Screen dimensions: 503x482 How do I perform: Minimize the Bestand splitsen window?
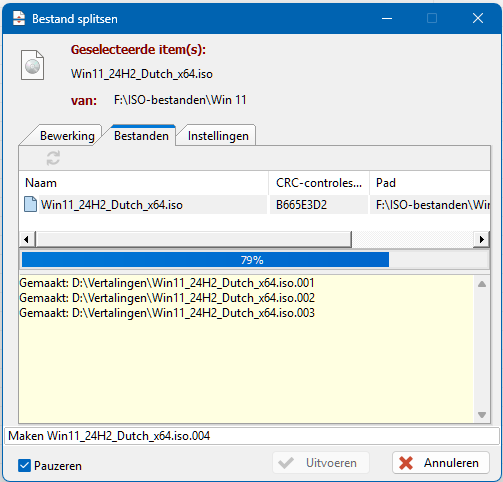pyautogui.click(x=387, y=18)
